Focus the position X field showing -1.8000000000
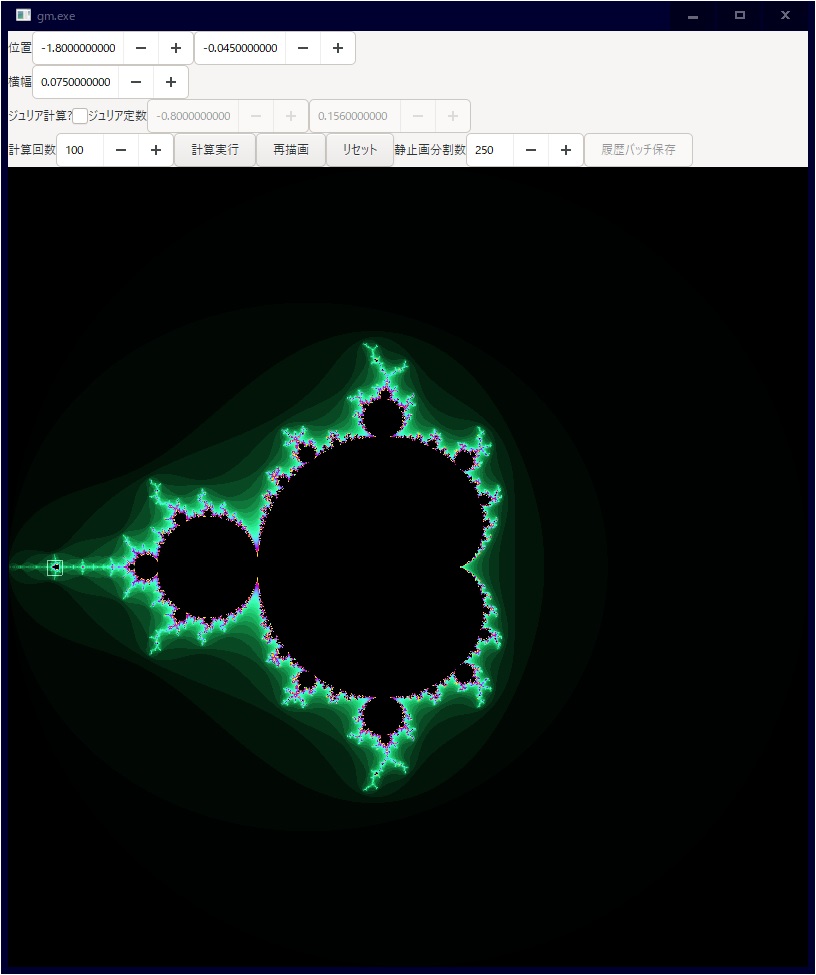Image resolution: width=816 pixels, height=975 pixels. (x=78, y=48)
